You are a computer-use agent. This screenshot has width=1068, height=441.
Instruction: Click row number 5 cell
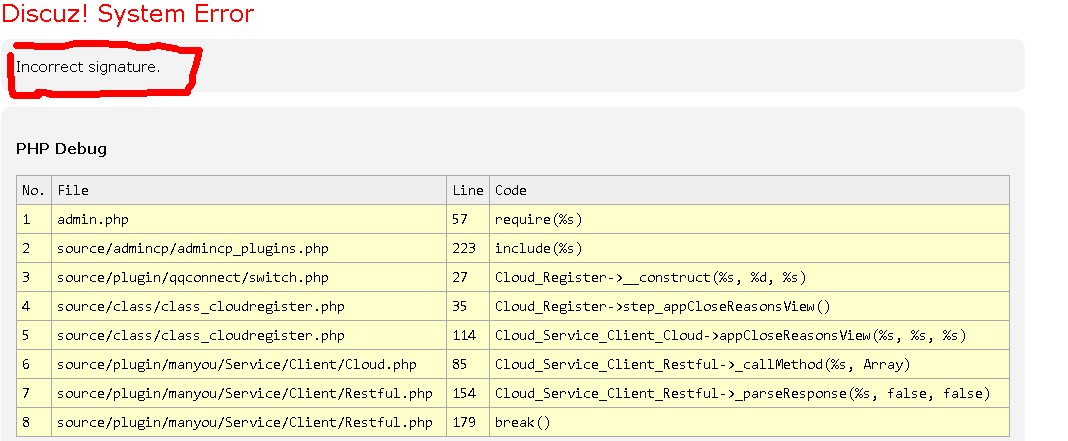[x=34, y=335]
